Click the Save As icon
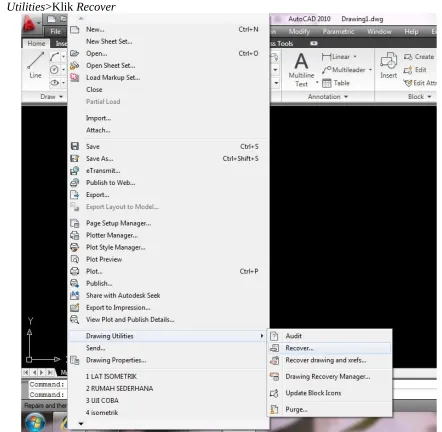 point(75,158)
